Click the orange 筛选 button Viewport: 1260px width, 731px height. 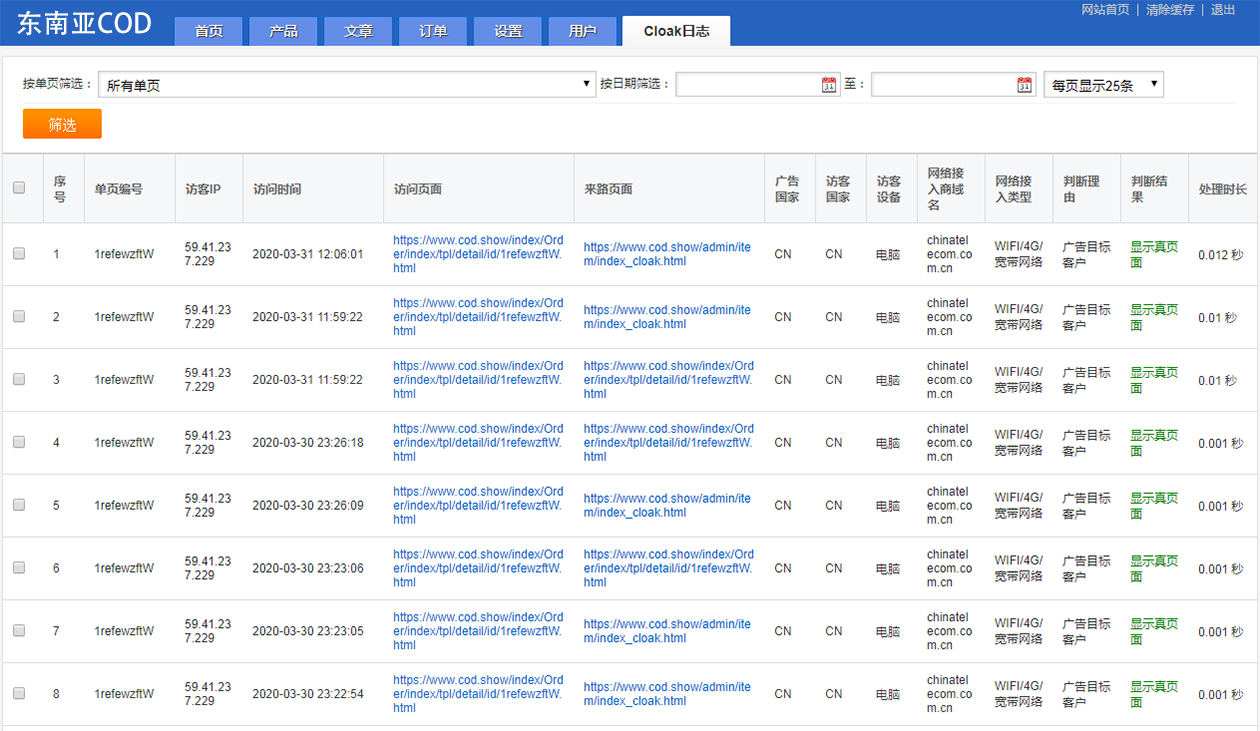point(62,124)
